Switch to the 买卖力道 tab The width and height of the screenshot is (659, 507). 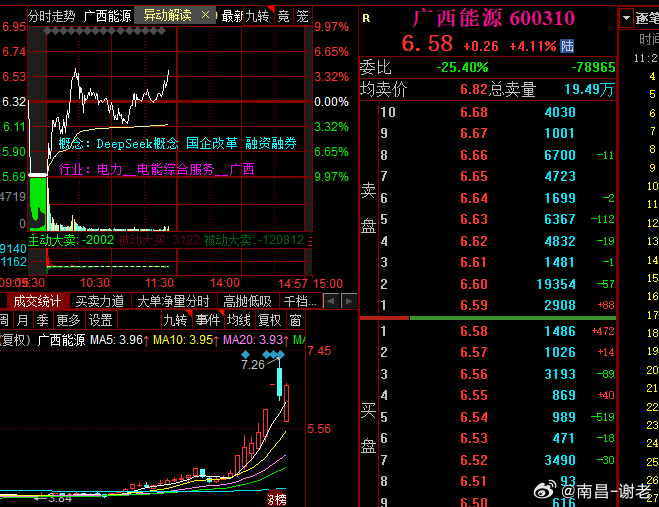coord(100,301)
